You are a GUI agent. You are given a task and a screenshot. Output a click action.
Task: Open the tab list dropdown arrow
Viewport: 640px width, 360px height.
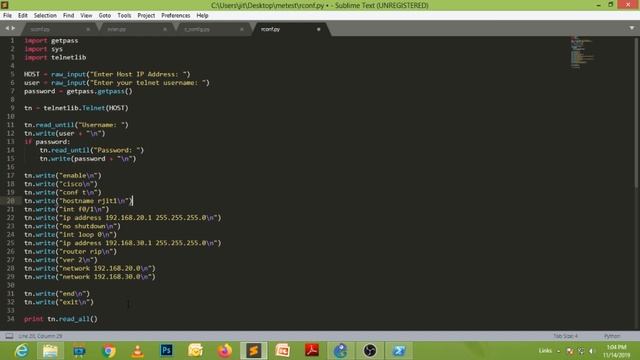(x=631, y=28)
